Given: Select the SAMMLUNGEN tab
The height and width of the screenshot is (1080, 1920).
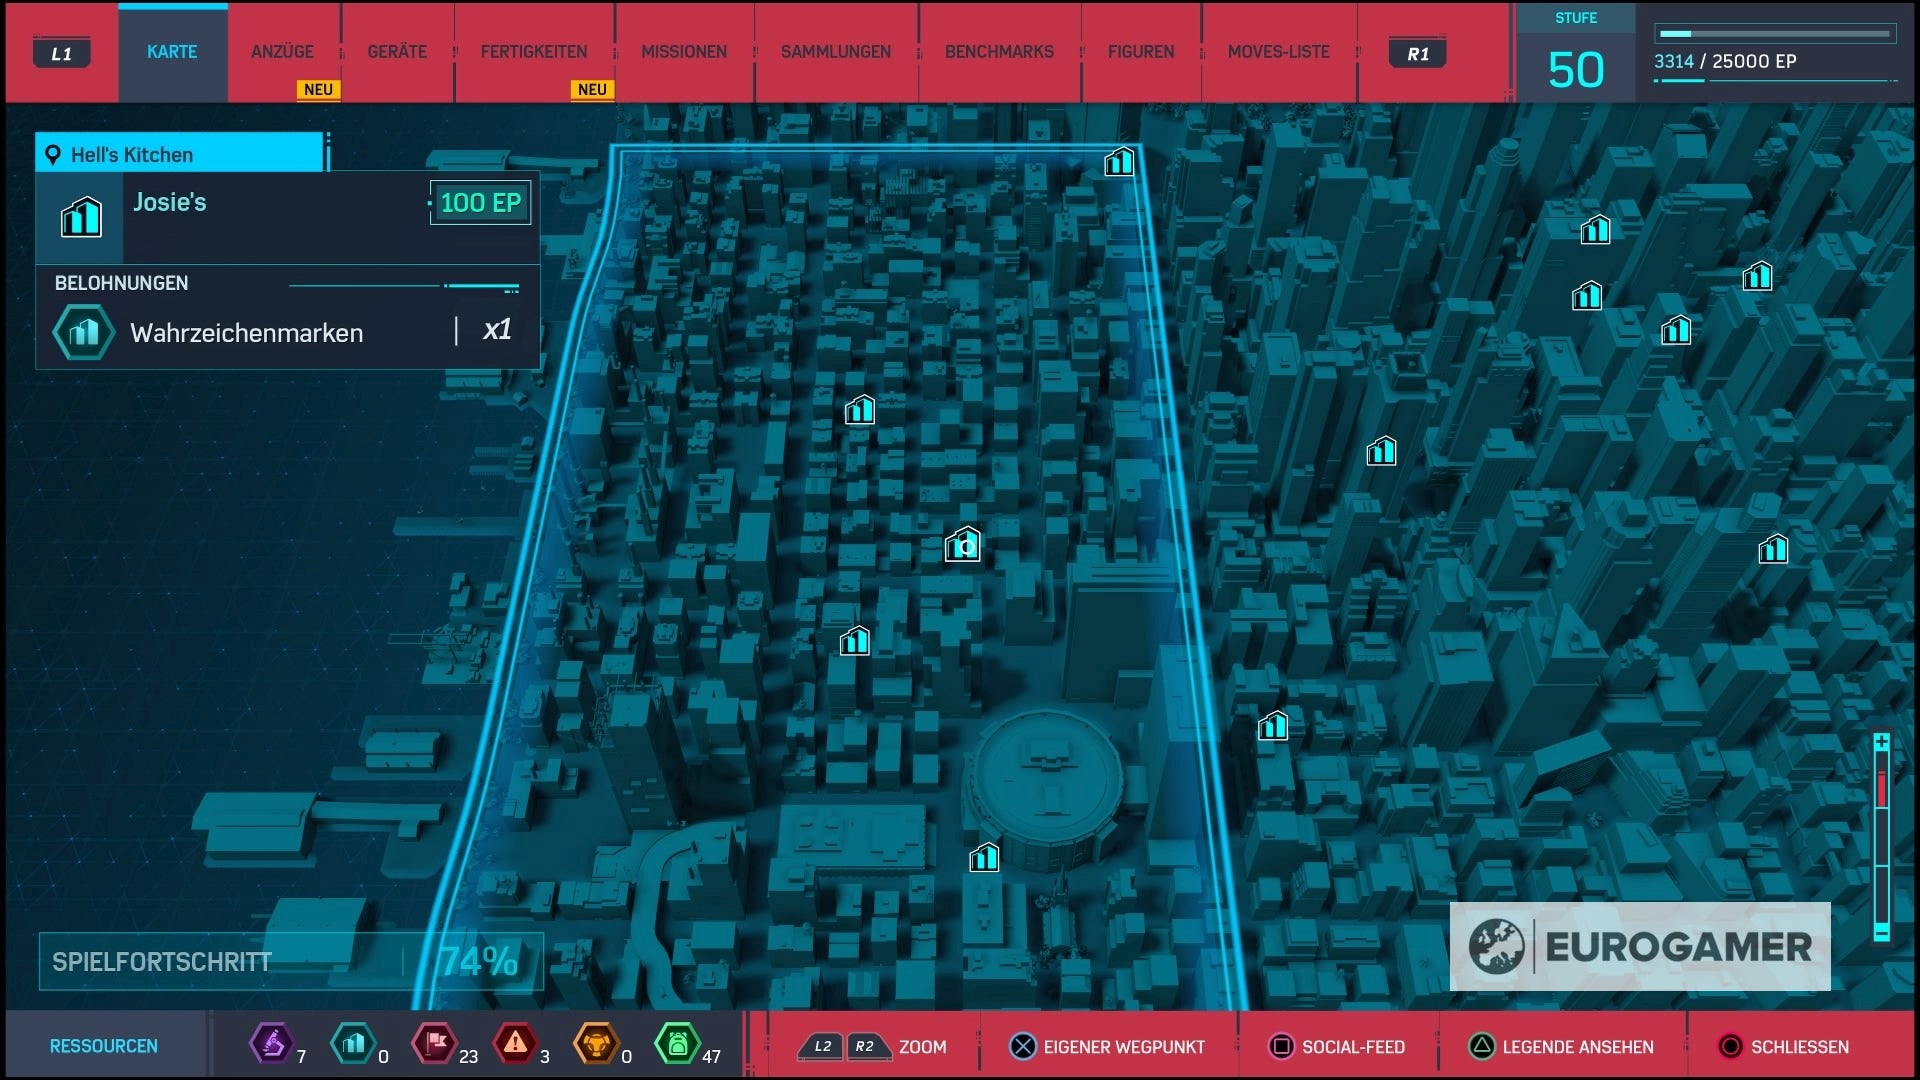Looking at the screenshot, I should tap(836, 52).
